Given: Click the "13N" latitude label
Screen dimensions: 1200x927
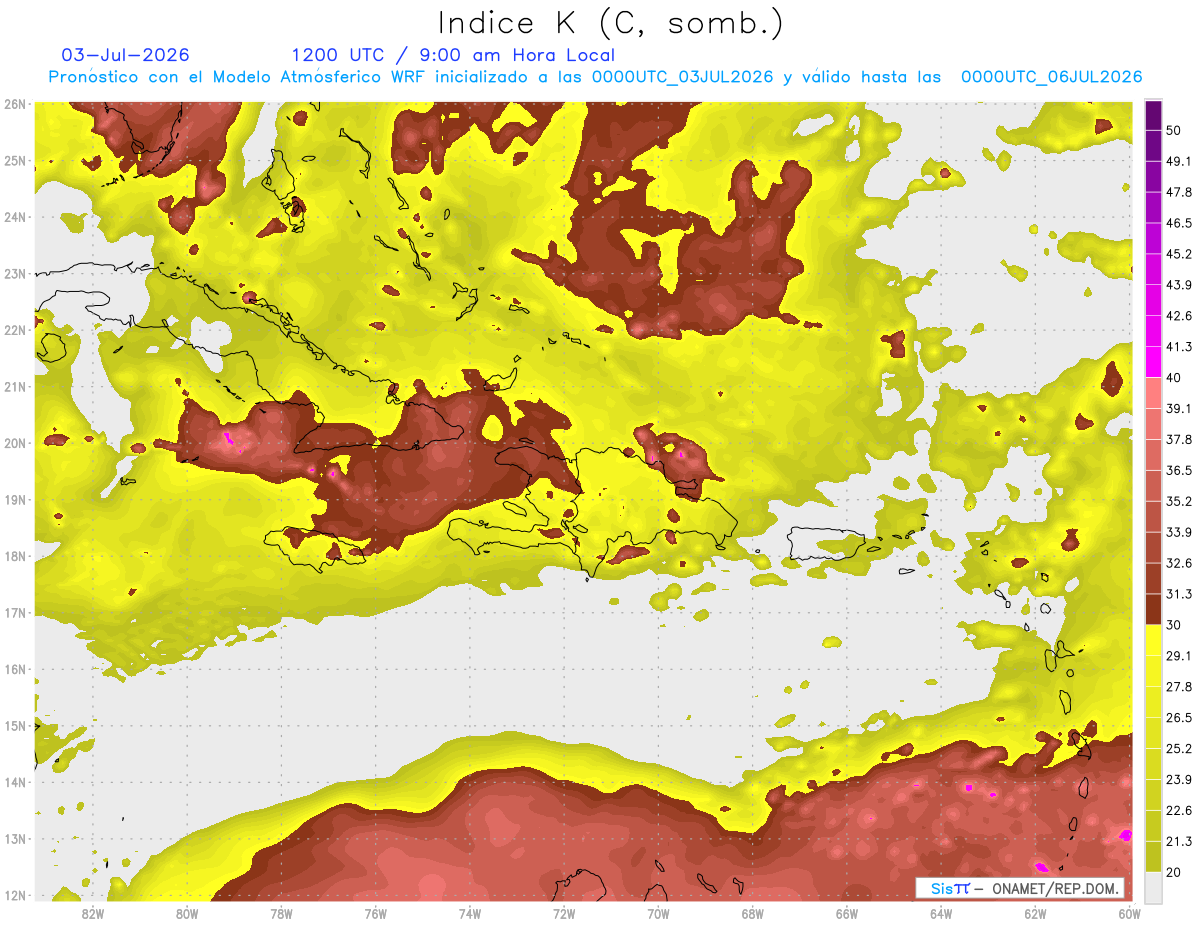Looking at the screenshot, I should coord(15,839).
